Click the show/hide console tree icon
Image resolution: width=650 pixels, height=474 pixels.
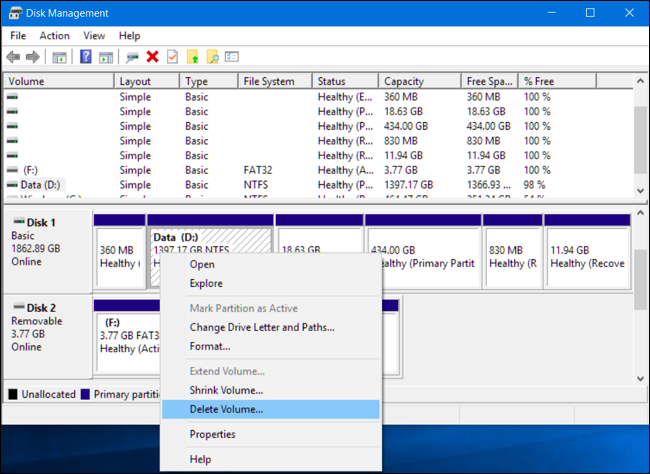[x=59, y=57]
